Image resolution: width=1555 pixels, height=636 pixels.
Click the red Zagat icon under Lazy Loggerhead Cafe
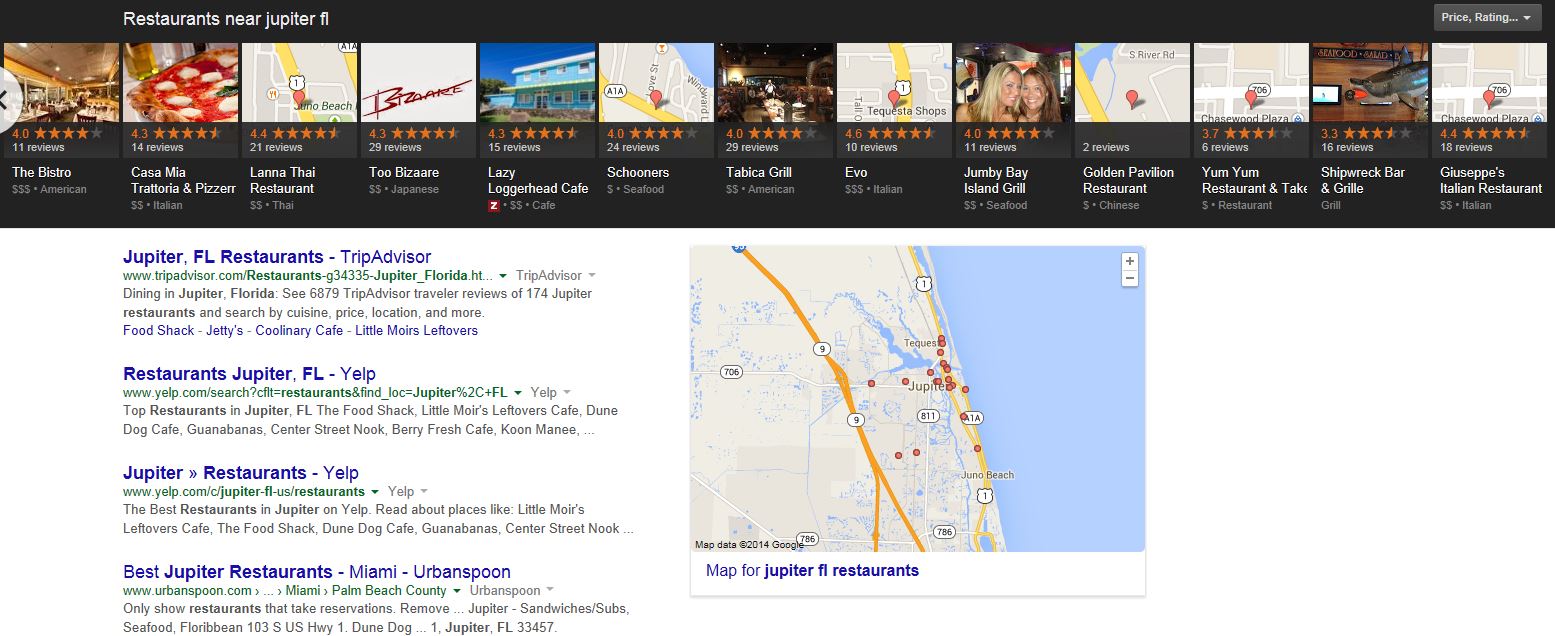click(493, 205)
